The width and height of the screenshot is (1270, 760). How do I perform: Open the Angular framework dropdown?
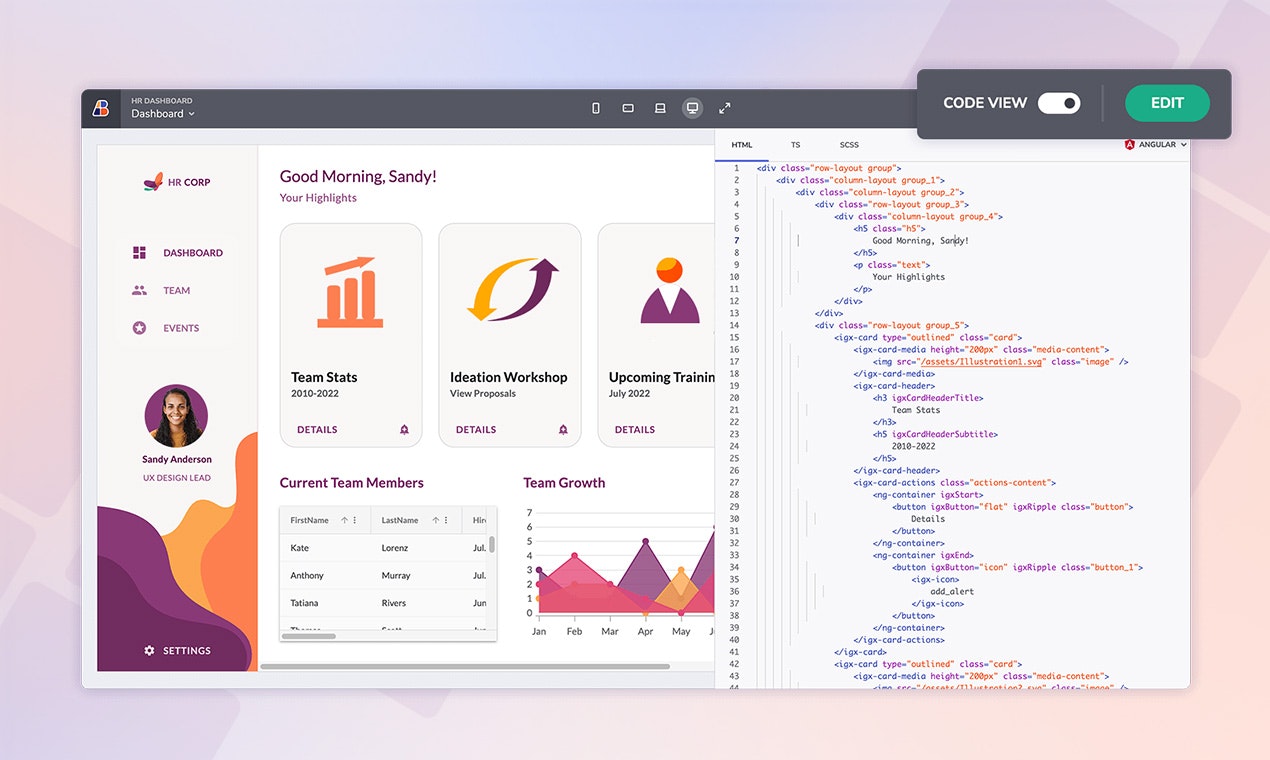[x=1156, y=145]
